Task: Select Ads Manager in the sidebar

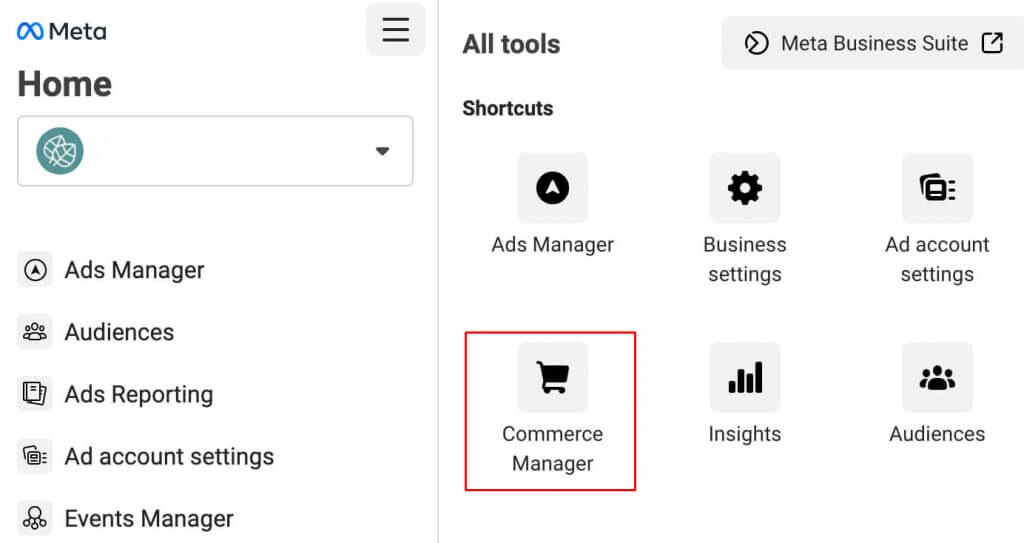Action: (134, 270)
